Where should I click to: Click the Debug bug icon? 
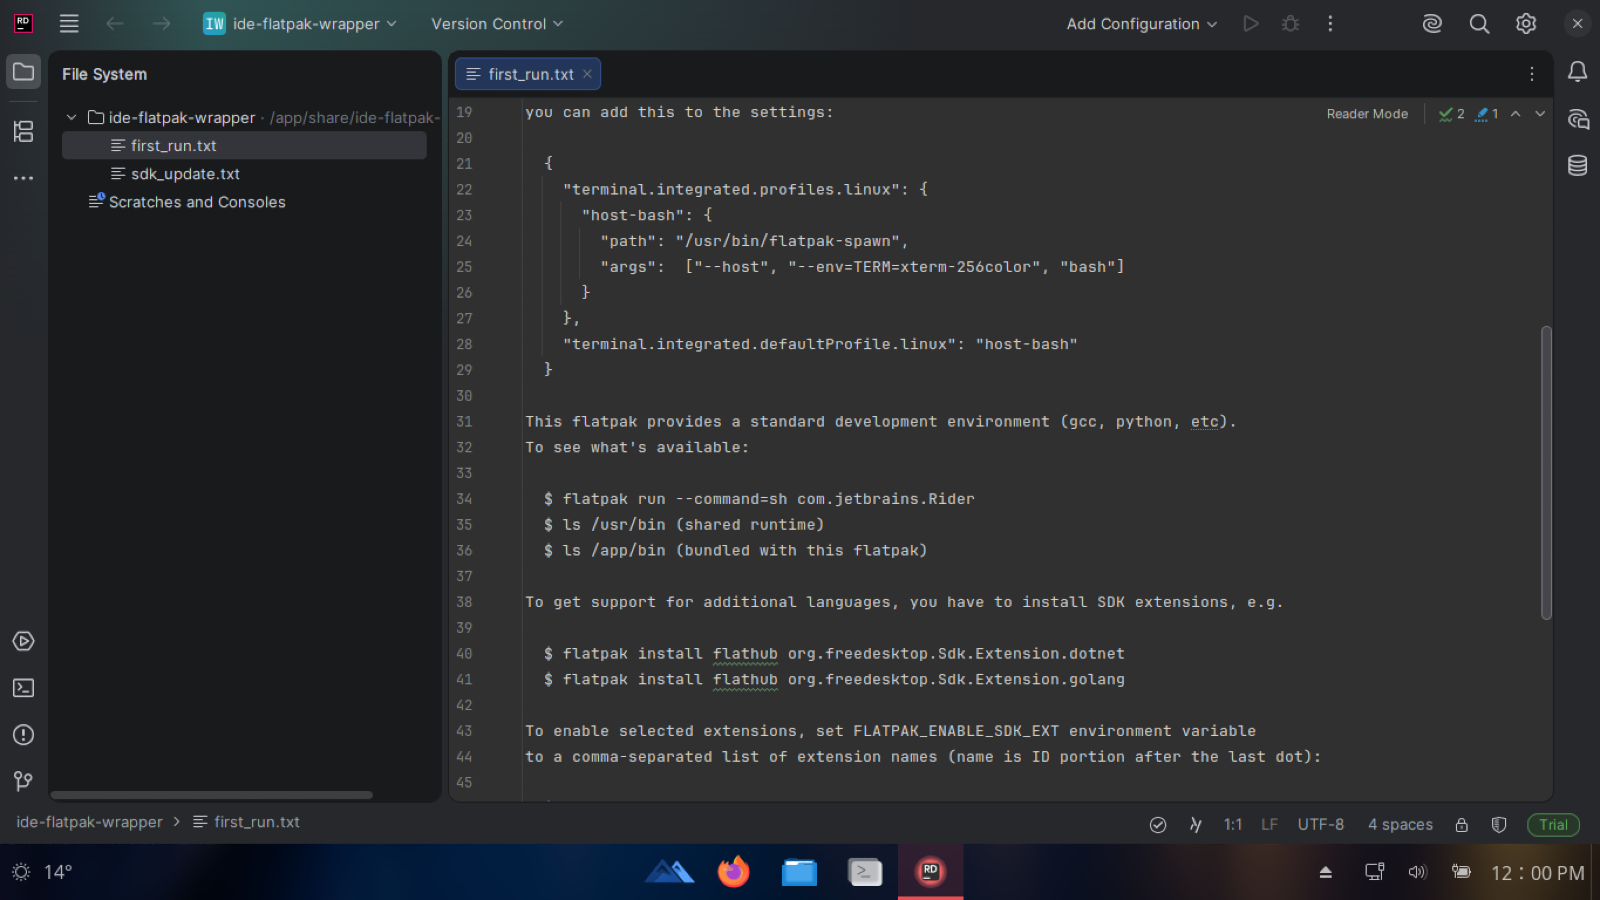tap(1291, 23)
